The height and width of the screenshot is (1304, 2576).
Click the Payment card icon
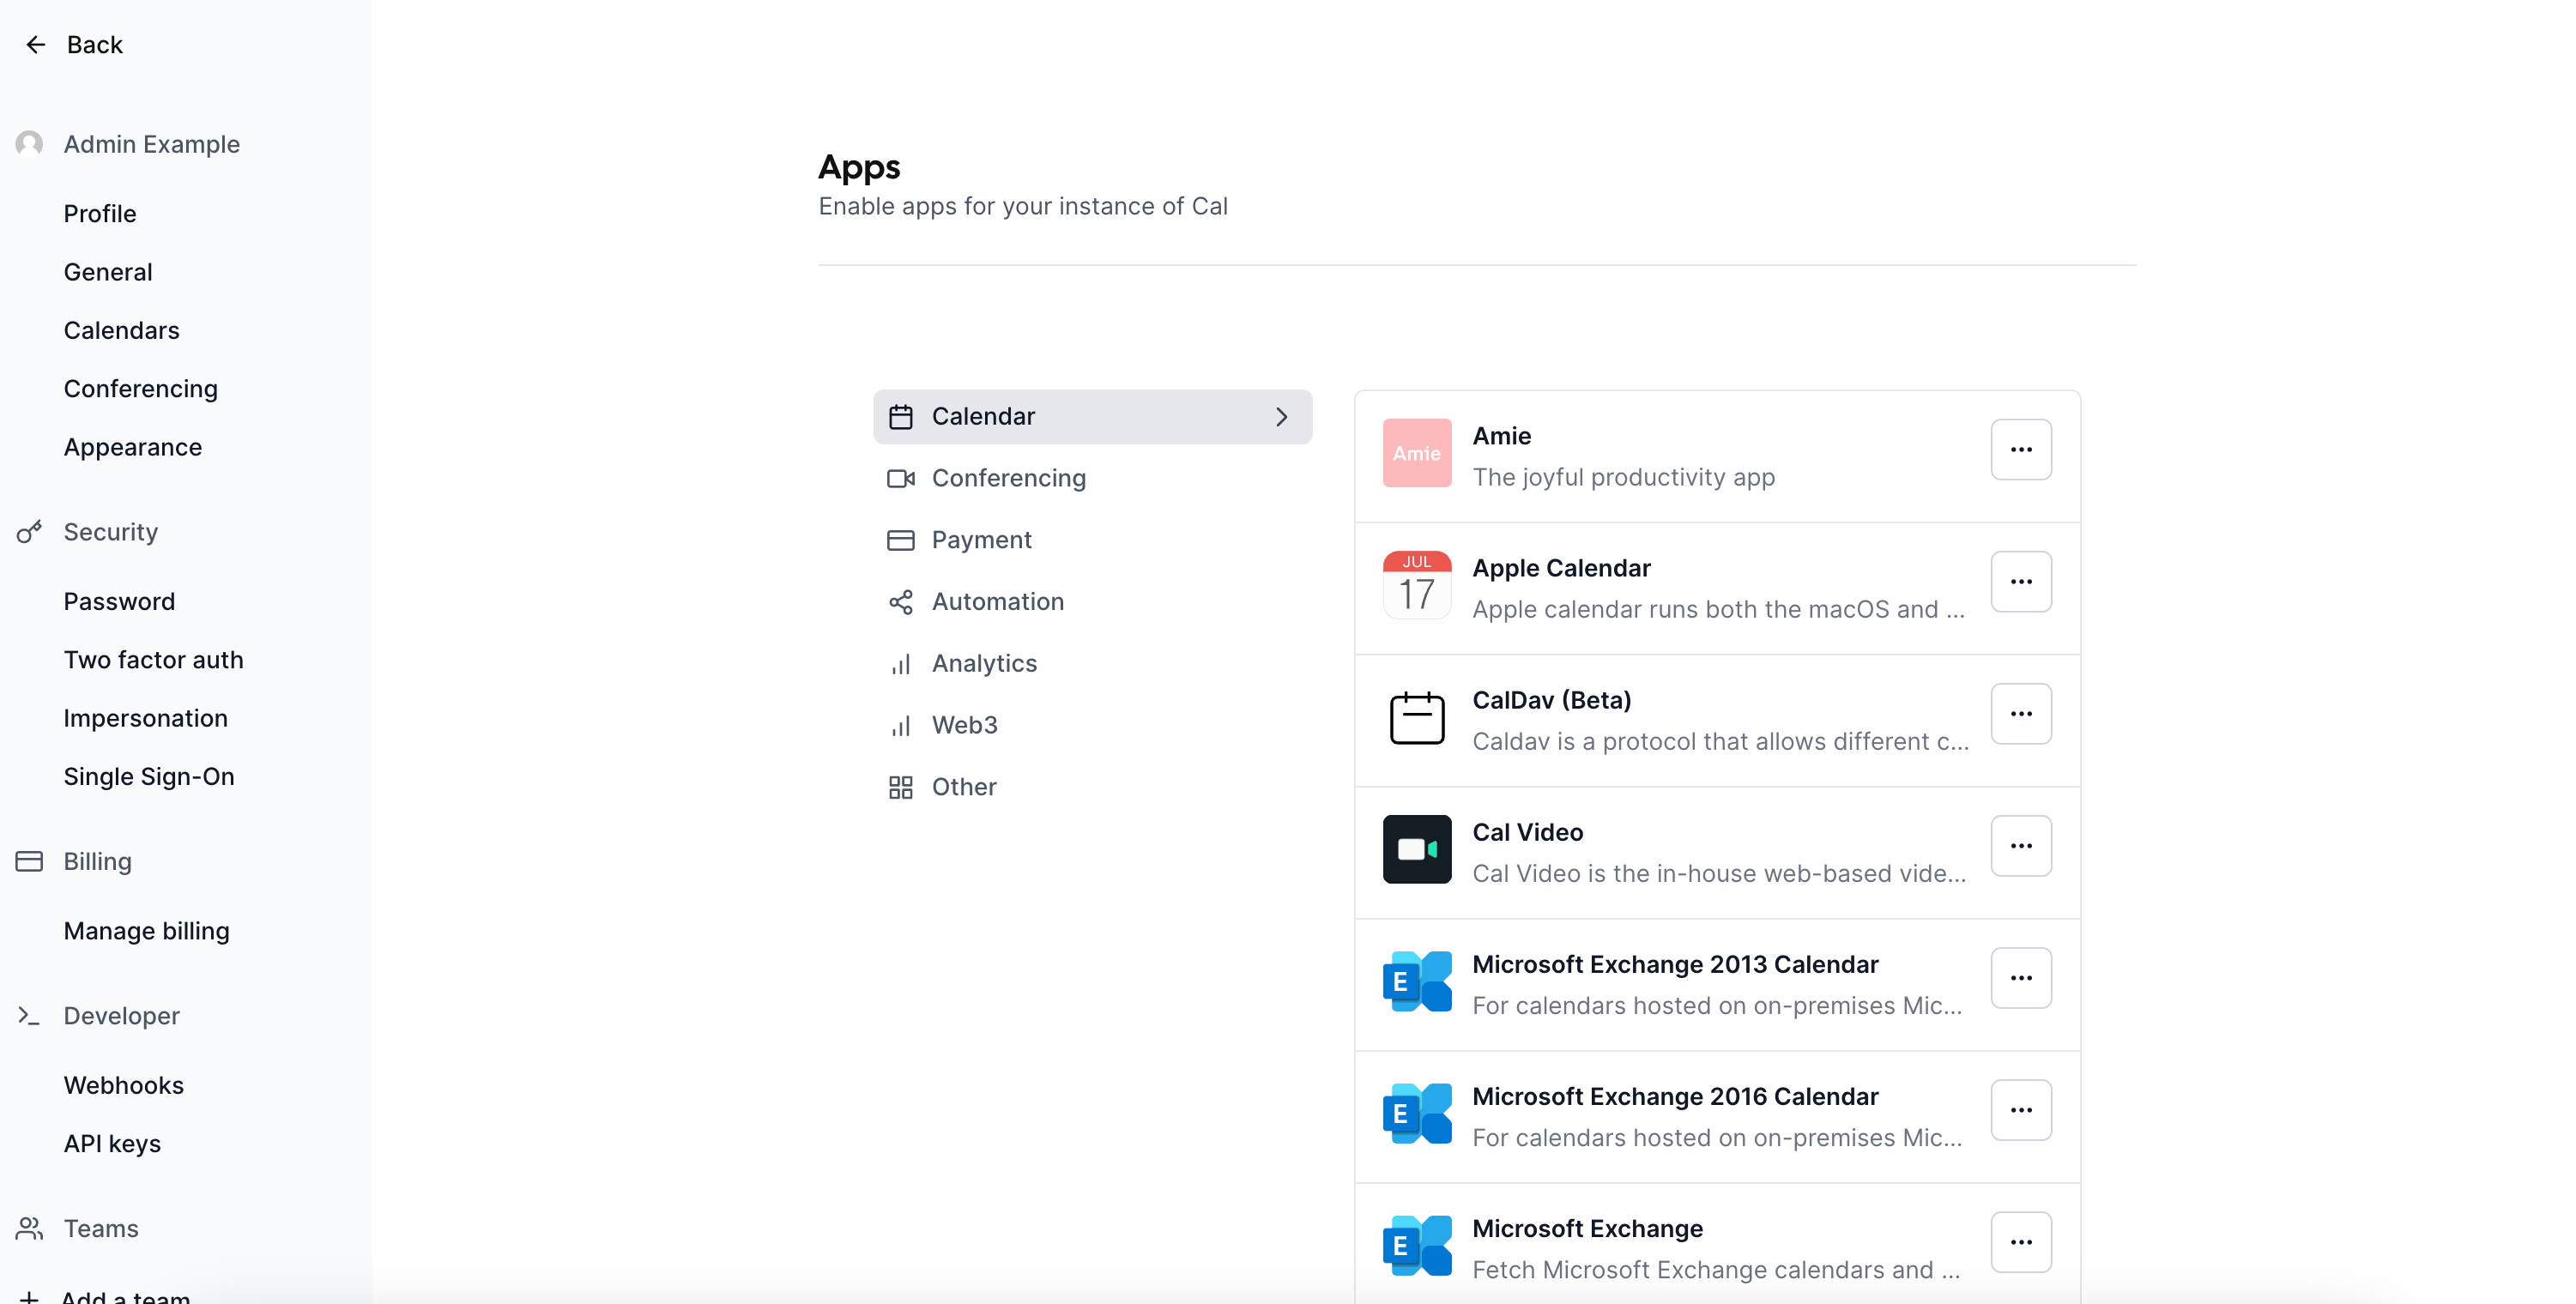click(x=901, y=540)
